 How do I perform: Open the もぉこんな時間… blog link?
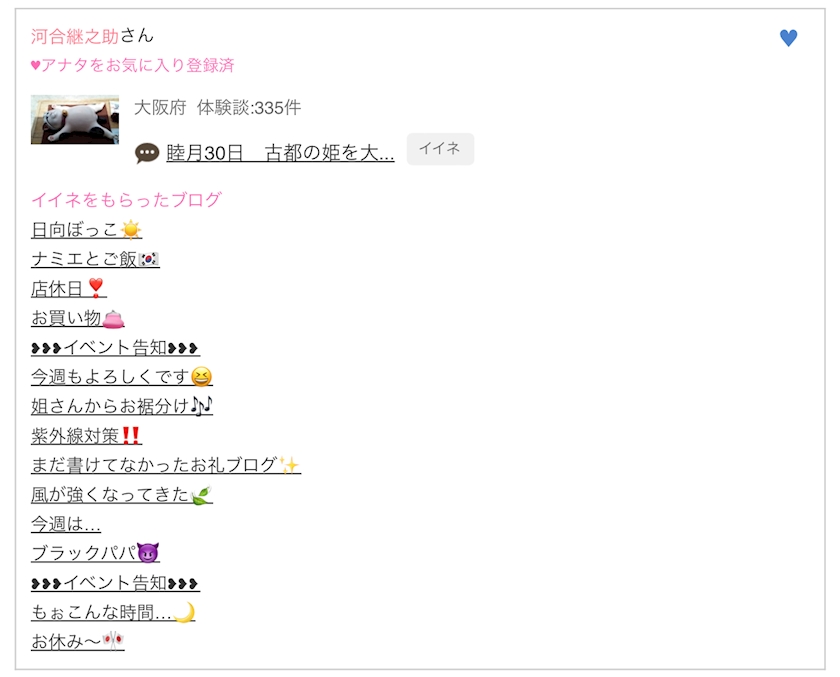(x=113, y=612)
